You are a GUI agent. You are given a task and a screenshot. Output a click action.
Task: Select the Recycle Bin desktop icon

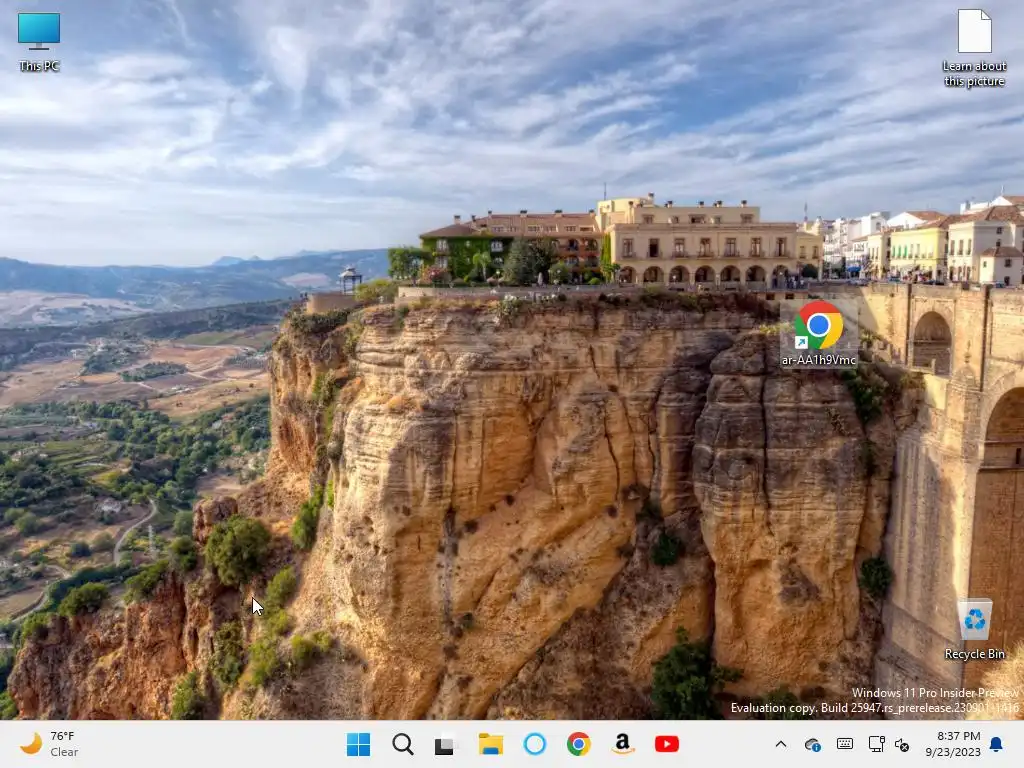pyautogui.click(x=974, y=630)
